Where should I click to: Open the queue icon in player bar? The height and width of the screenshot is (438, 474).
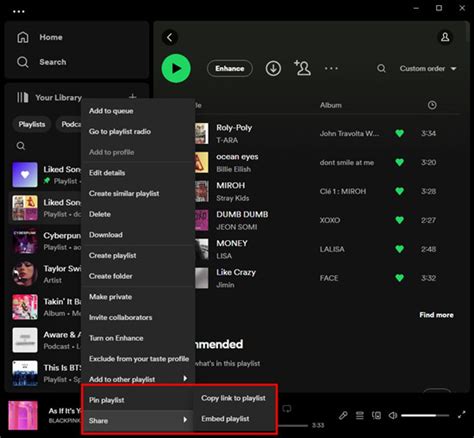(x=360, y=415)
